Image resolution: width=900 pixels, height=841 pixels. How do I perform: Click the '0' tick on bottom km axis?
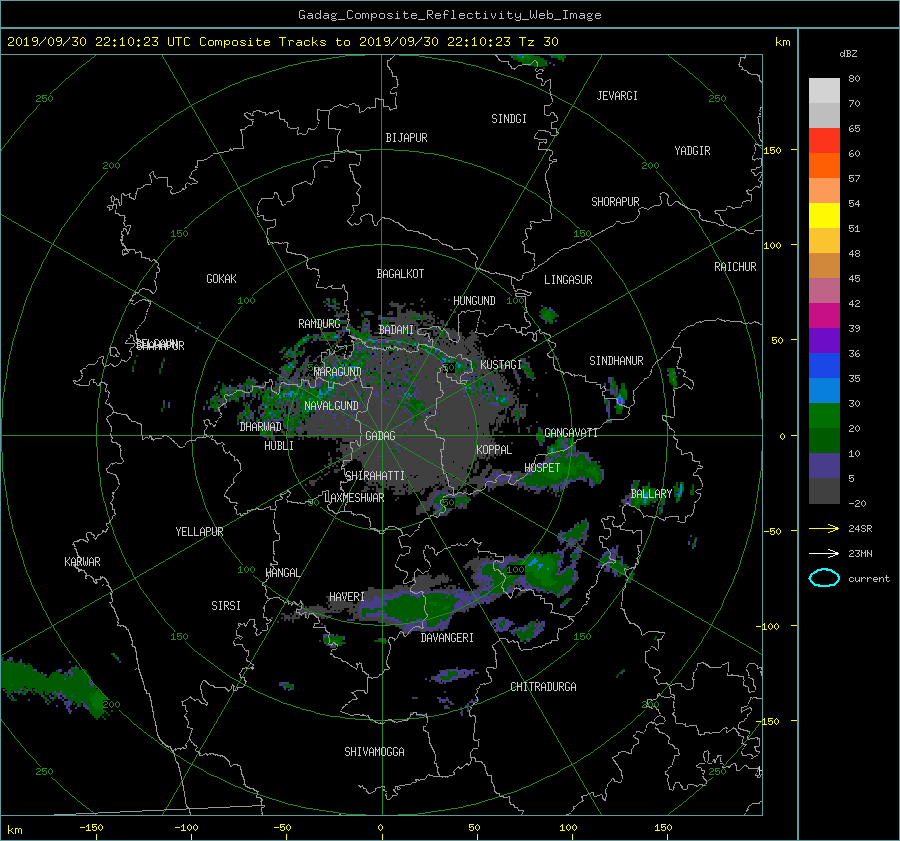click(380, 827)
